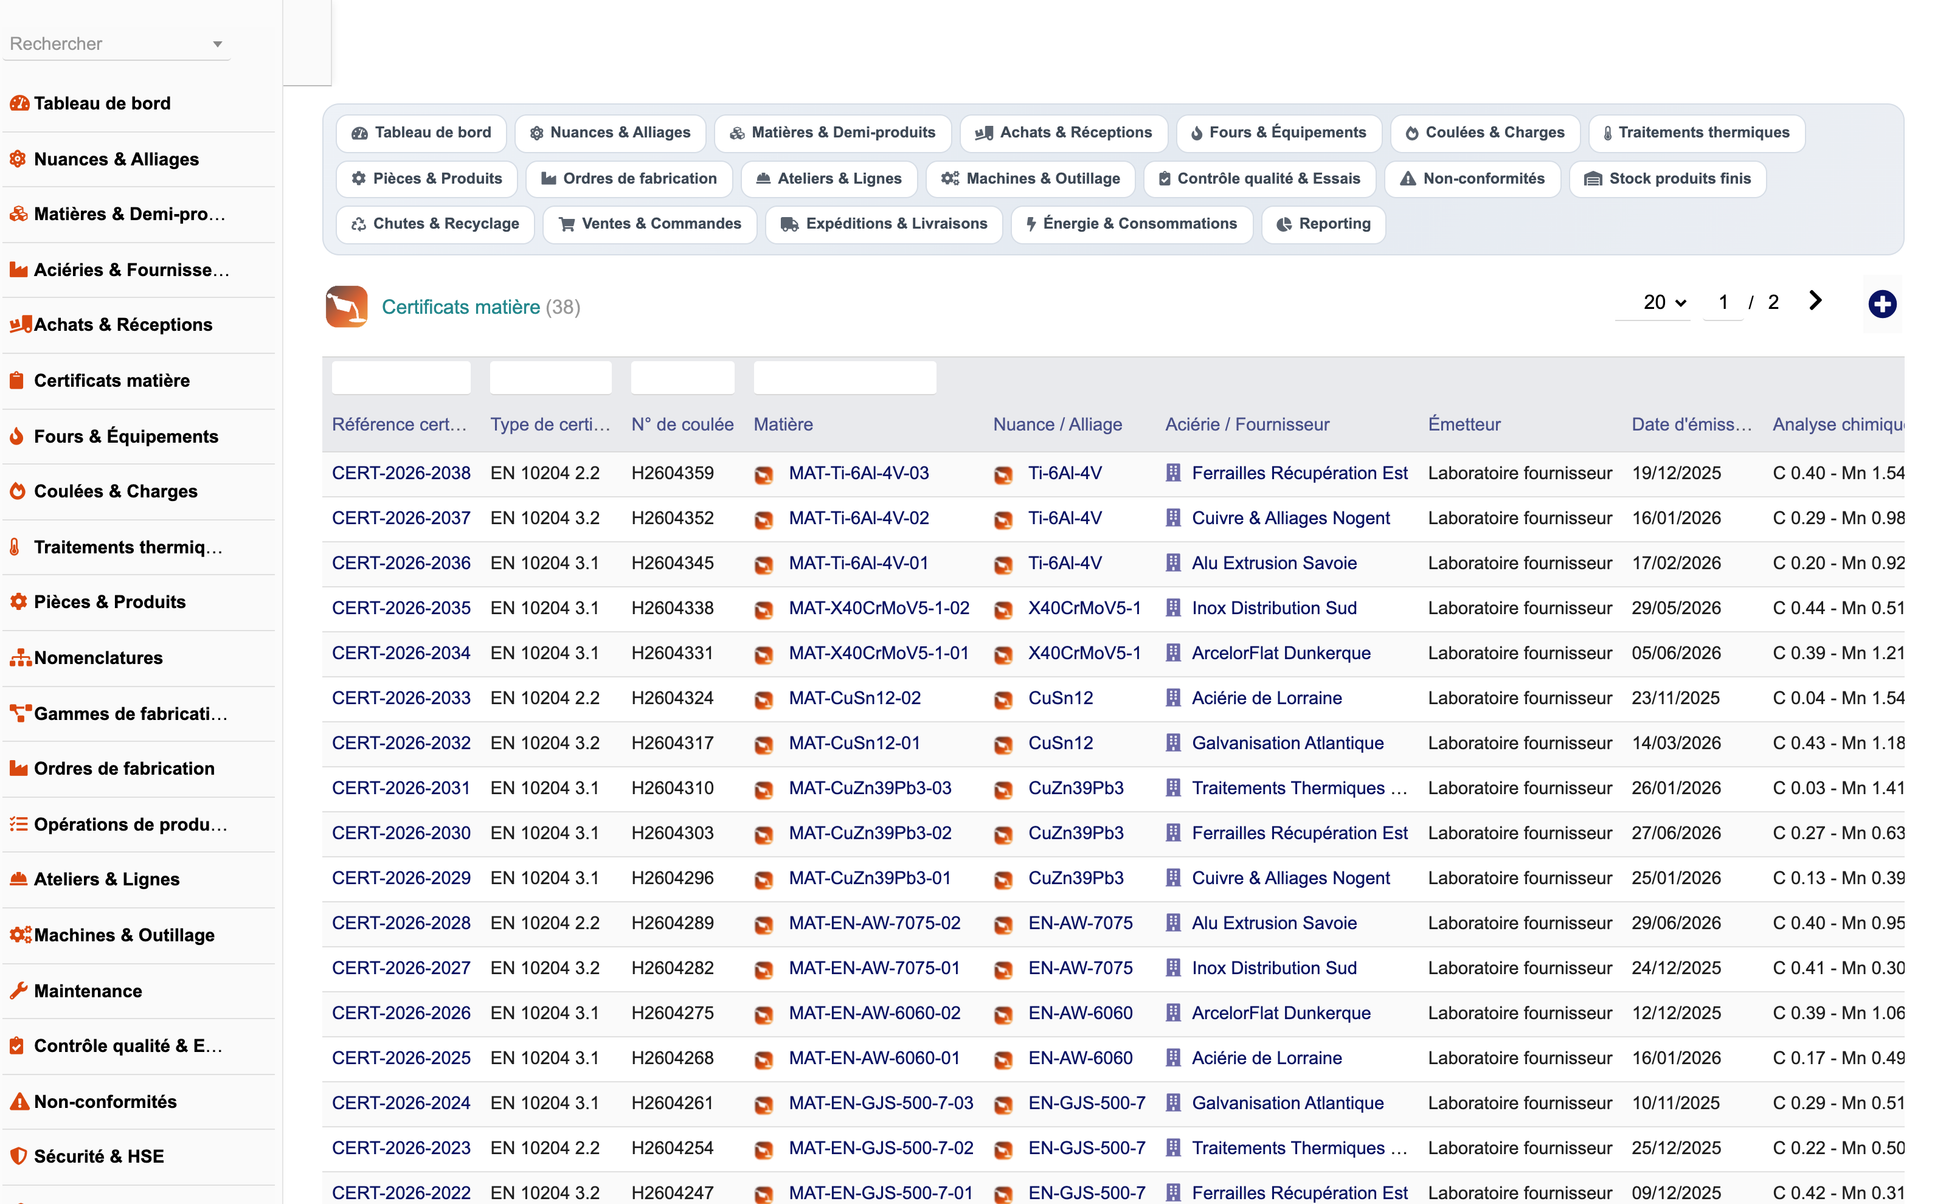Filter by Type de certificat input field
The image size is (1946, 1204).
[551, 378]
